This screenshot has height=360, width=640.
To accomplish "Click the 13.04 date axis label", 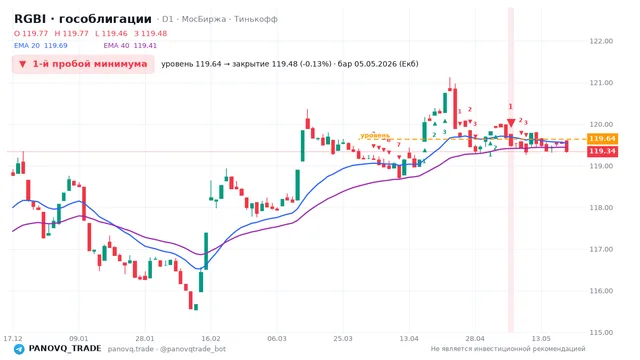I will pyautogui.click(x=409, y=339).
